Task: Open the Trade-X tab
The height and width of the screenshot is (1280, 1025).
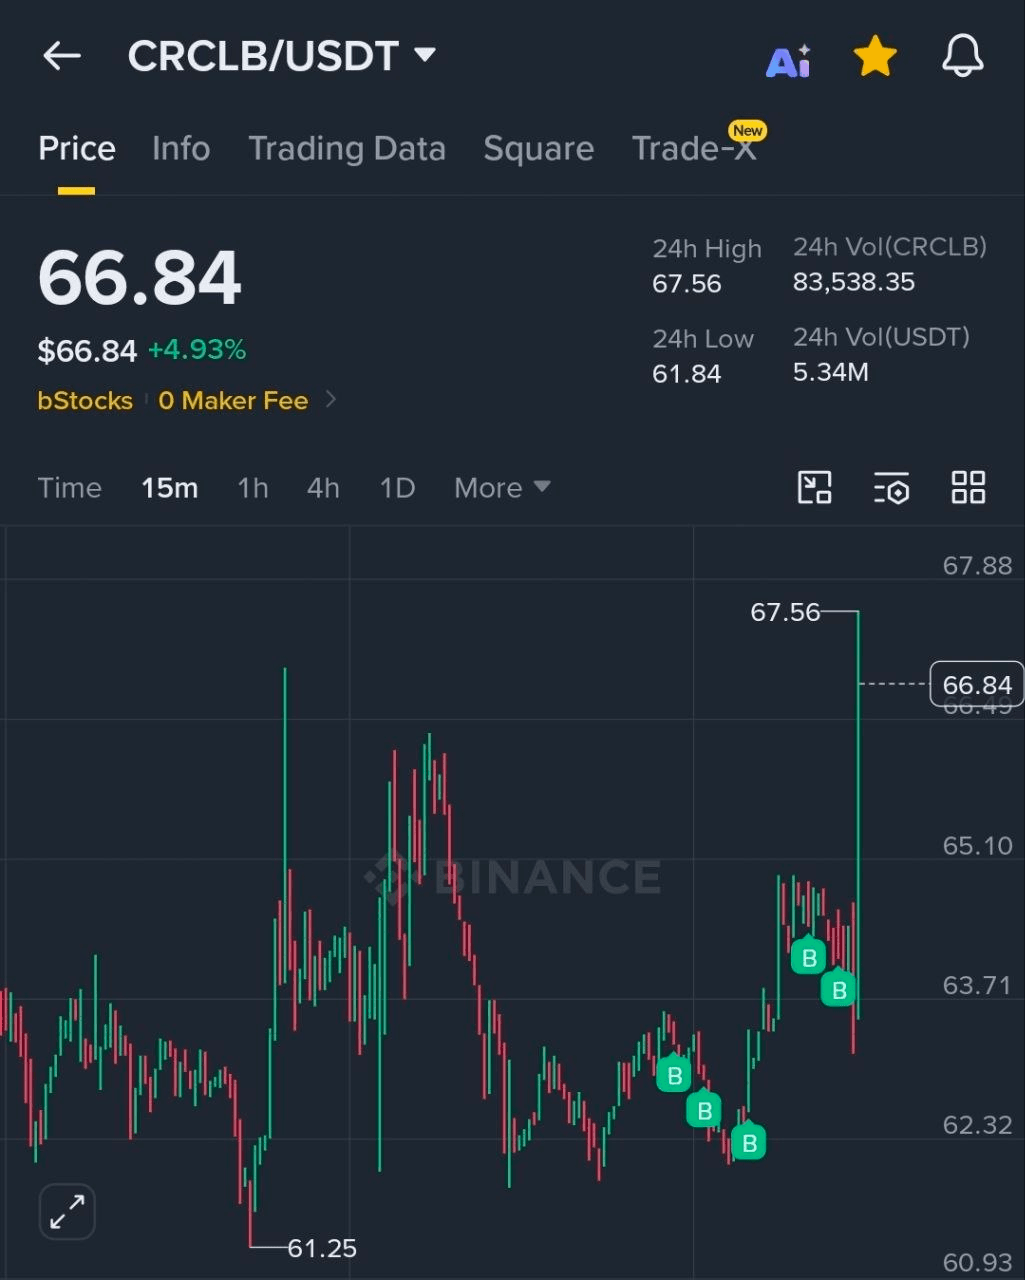Action: pos(694,148)
